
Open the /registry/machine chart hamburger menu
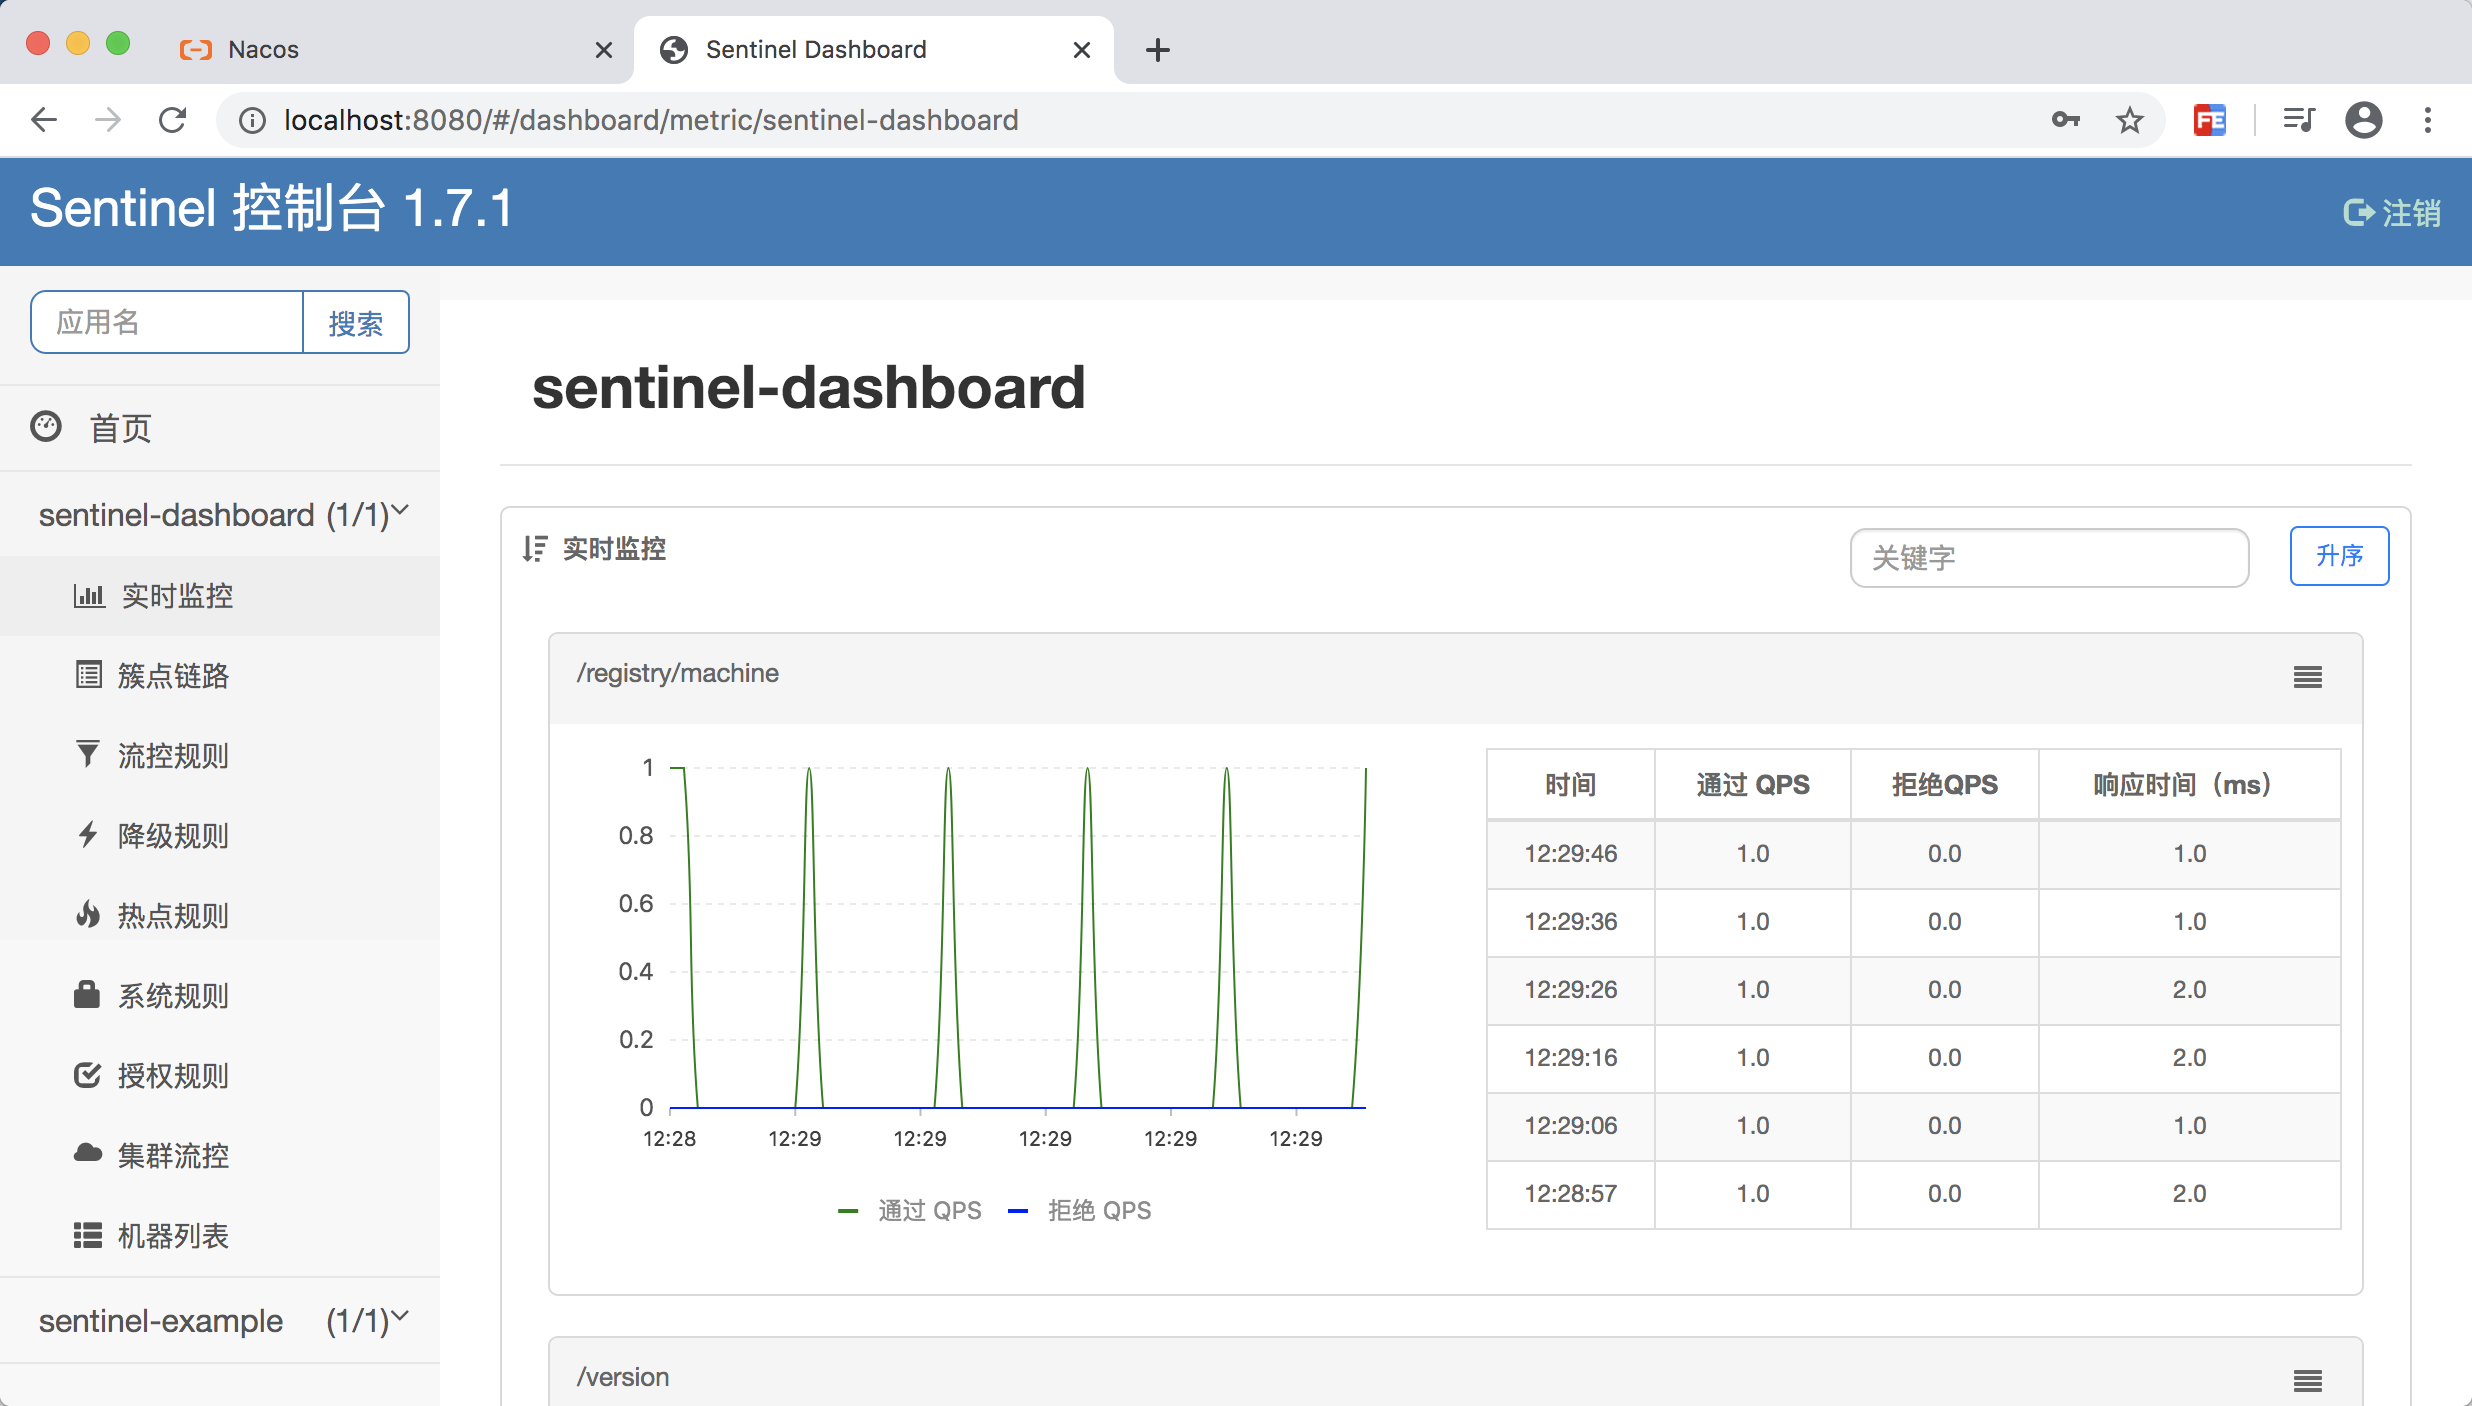coord(2308,677)
